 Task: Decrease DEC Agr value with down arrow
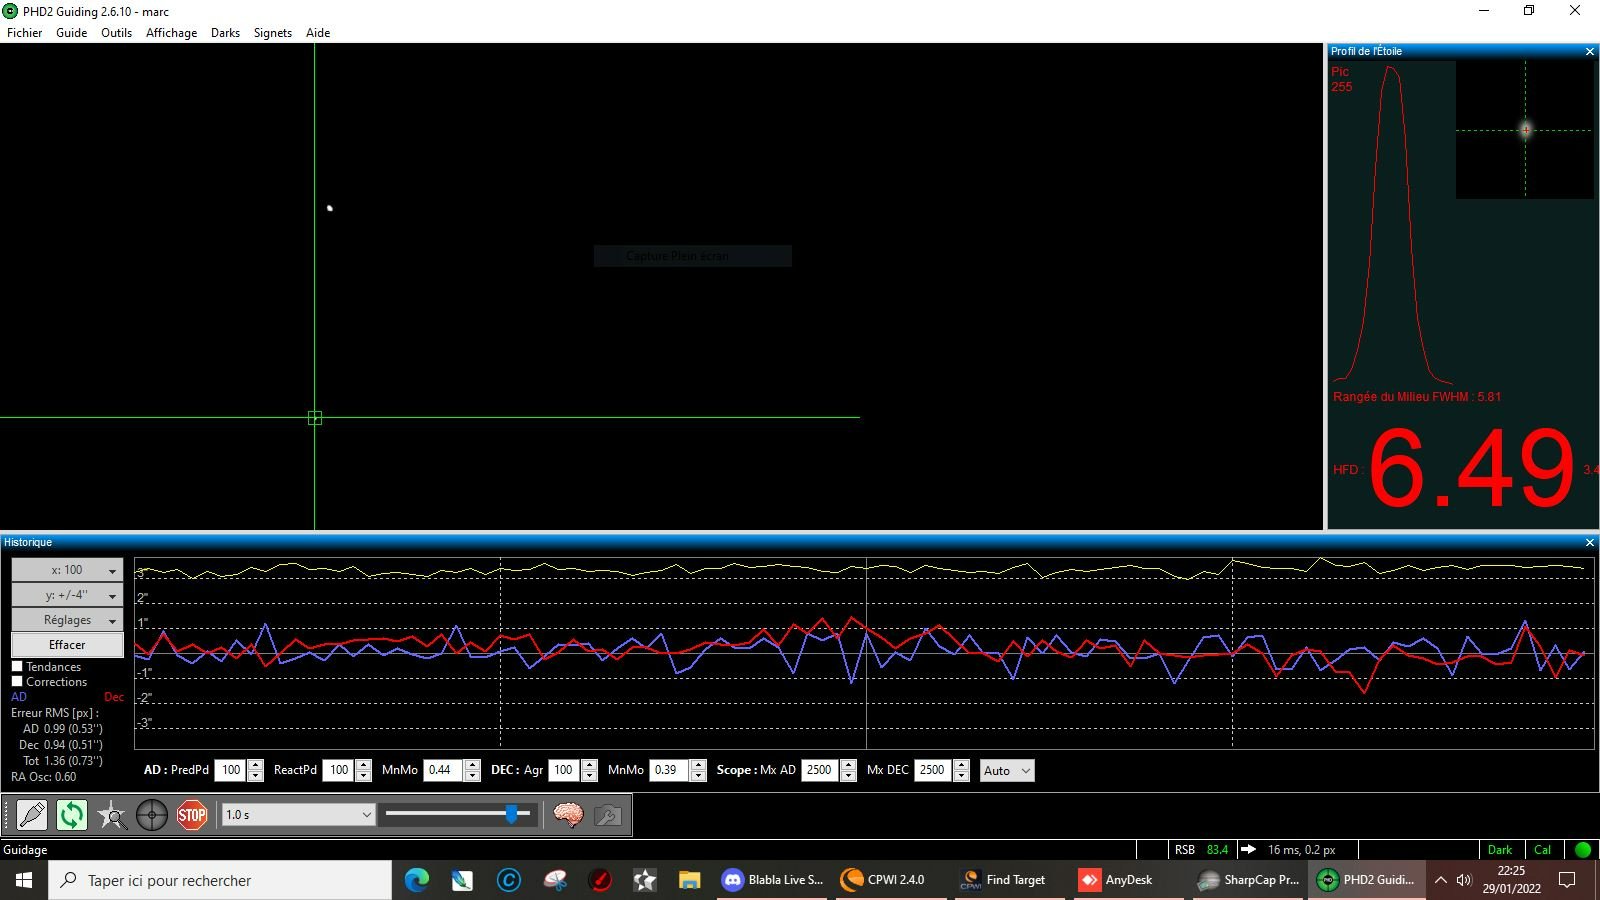pos(589,776)
